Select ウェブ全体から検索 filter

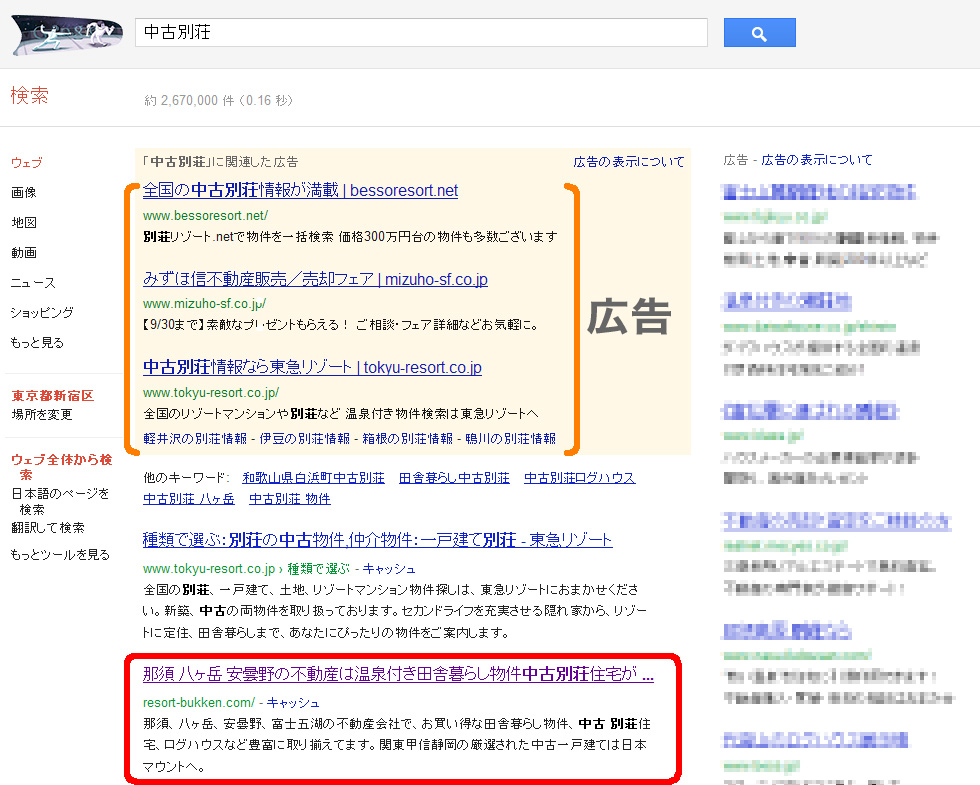click(61, 467)
